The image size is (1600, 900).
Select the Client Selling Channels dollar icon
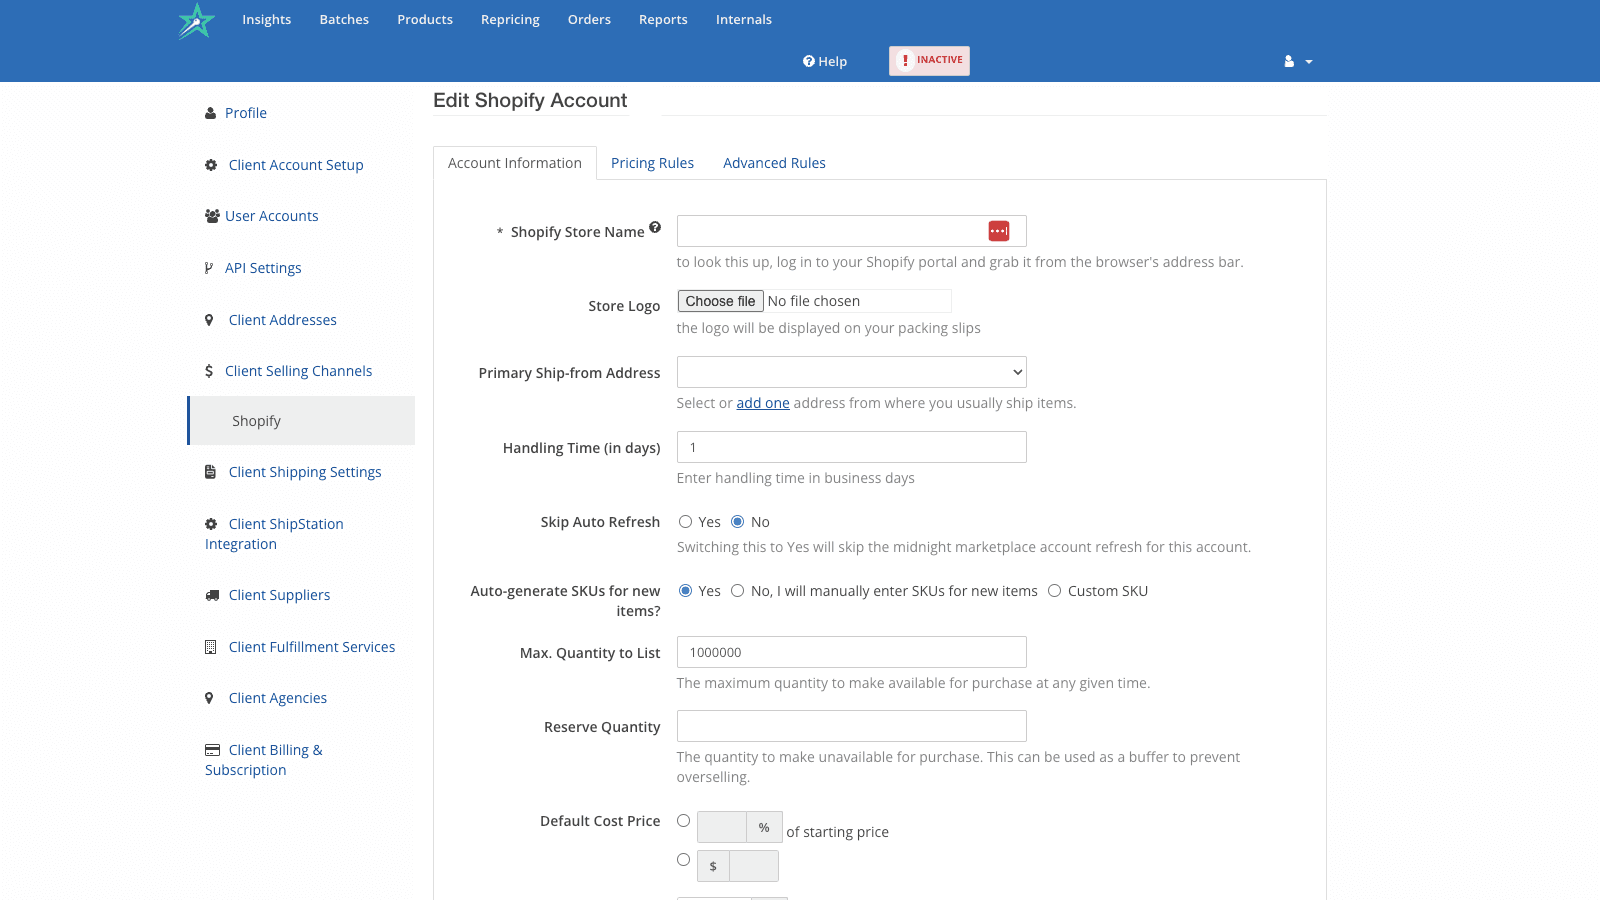click(x=209, y=370)
